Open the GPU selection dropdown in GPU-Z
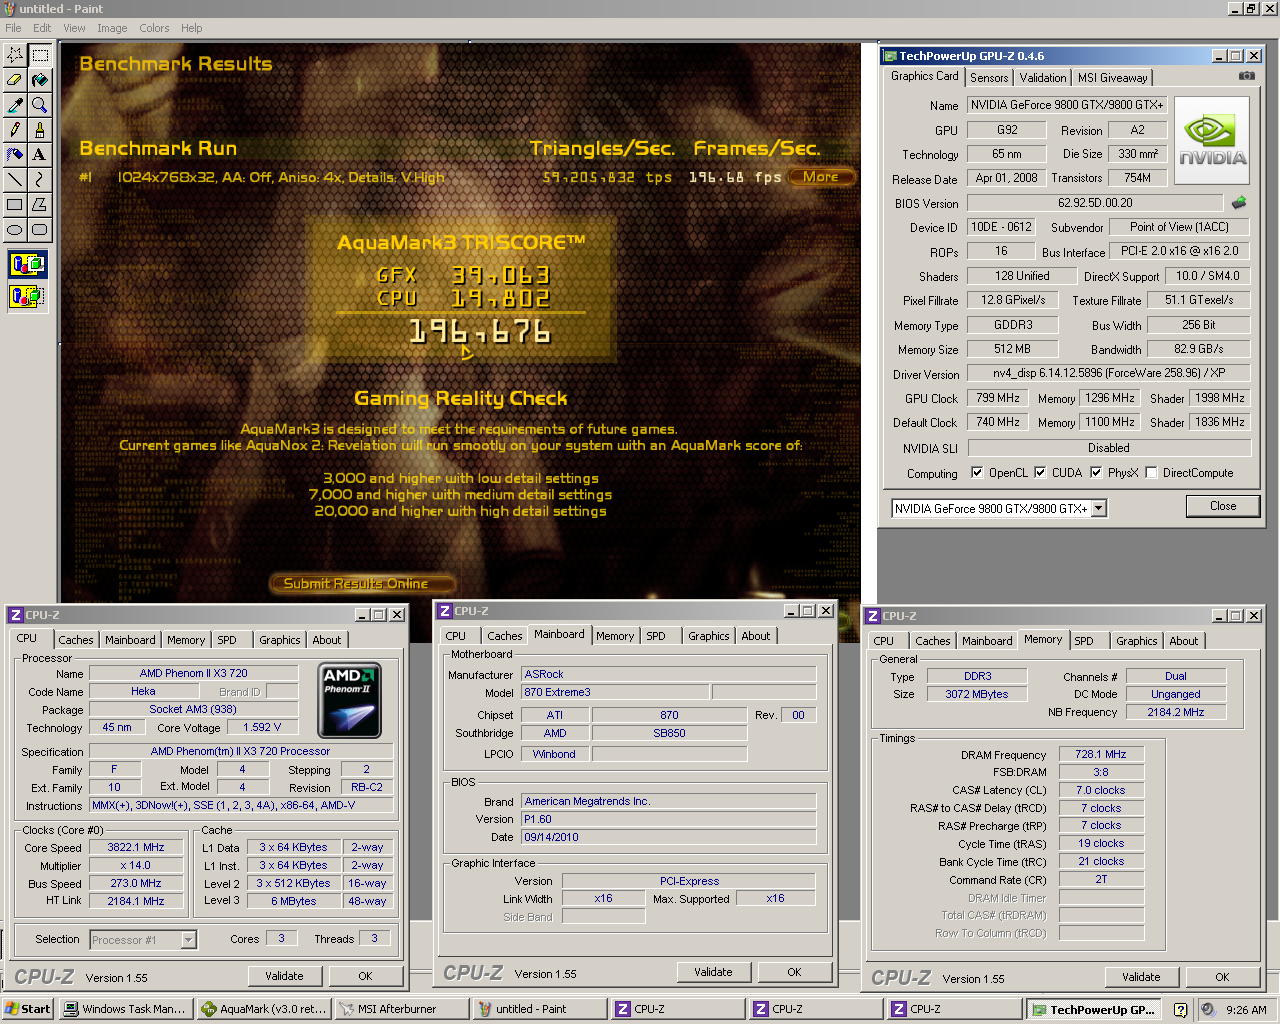Screen dimensions: 1280x1024 pyautogui.click(x=1099, y=508)
